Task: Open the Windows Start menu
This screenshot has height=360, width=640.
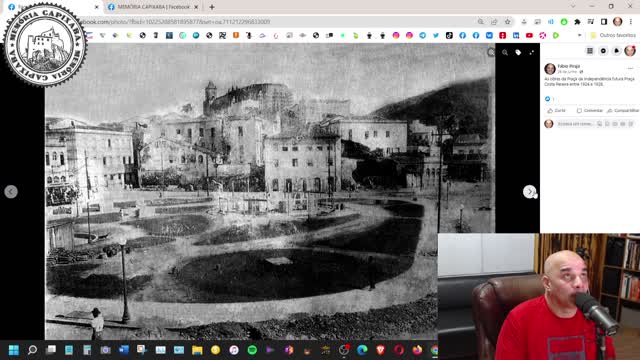Action: pyautogui.click(x=13, y=350)
